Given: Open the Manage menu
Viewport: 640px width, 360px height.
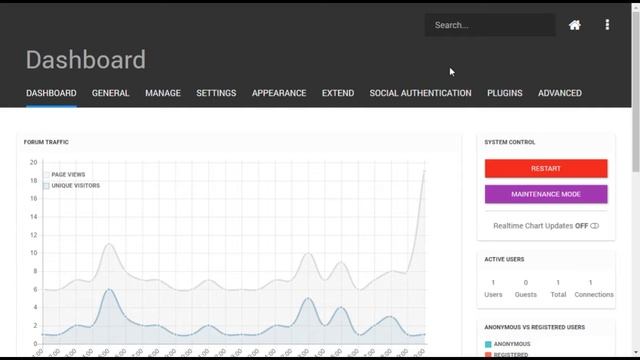Looking at the screenshot, I should coord(163,93).
